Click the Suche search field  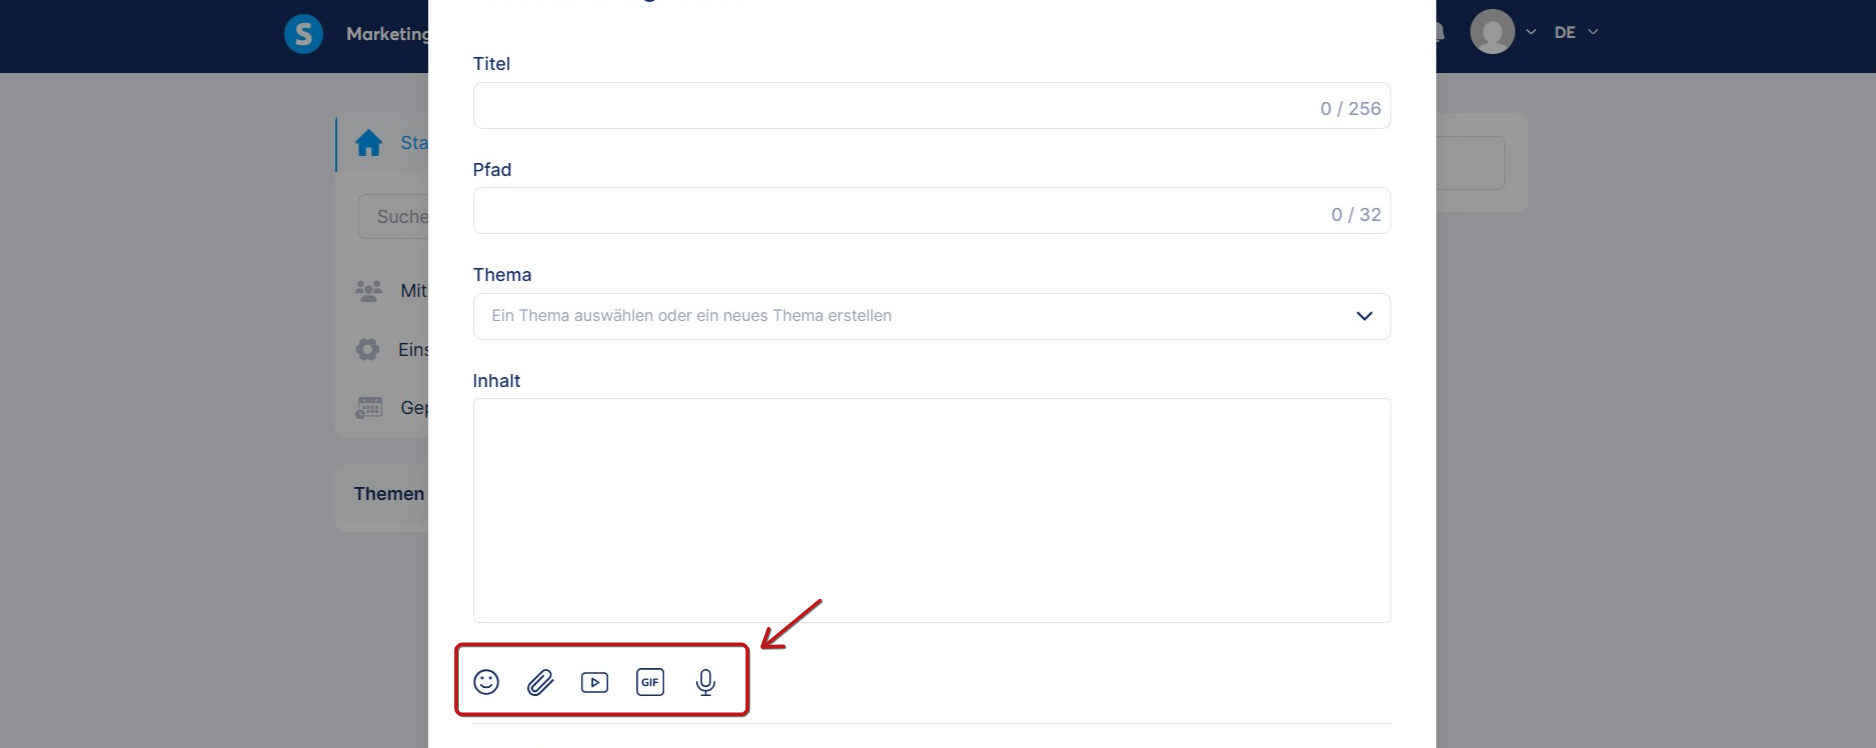[x=394, y=216]
